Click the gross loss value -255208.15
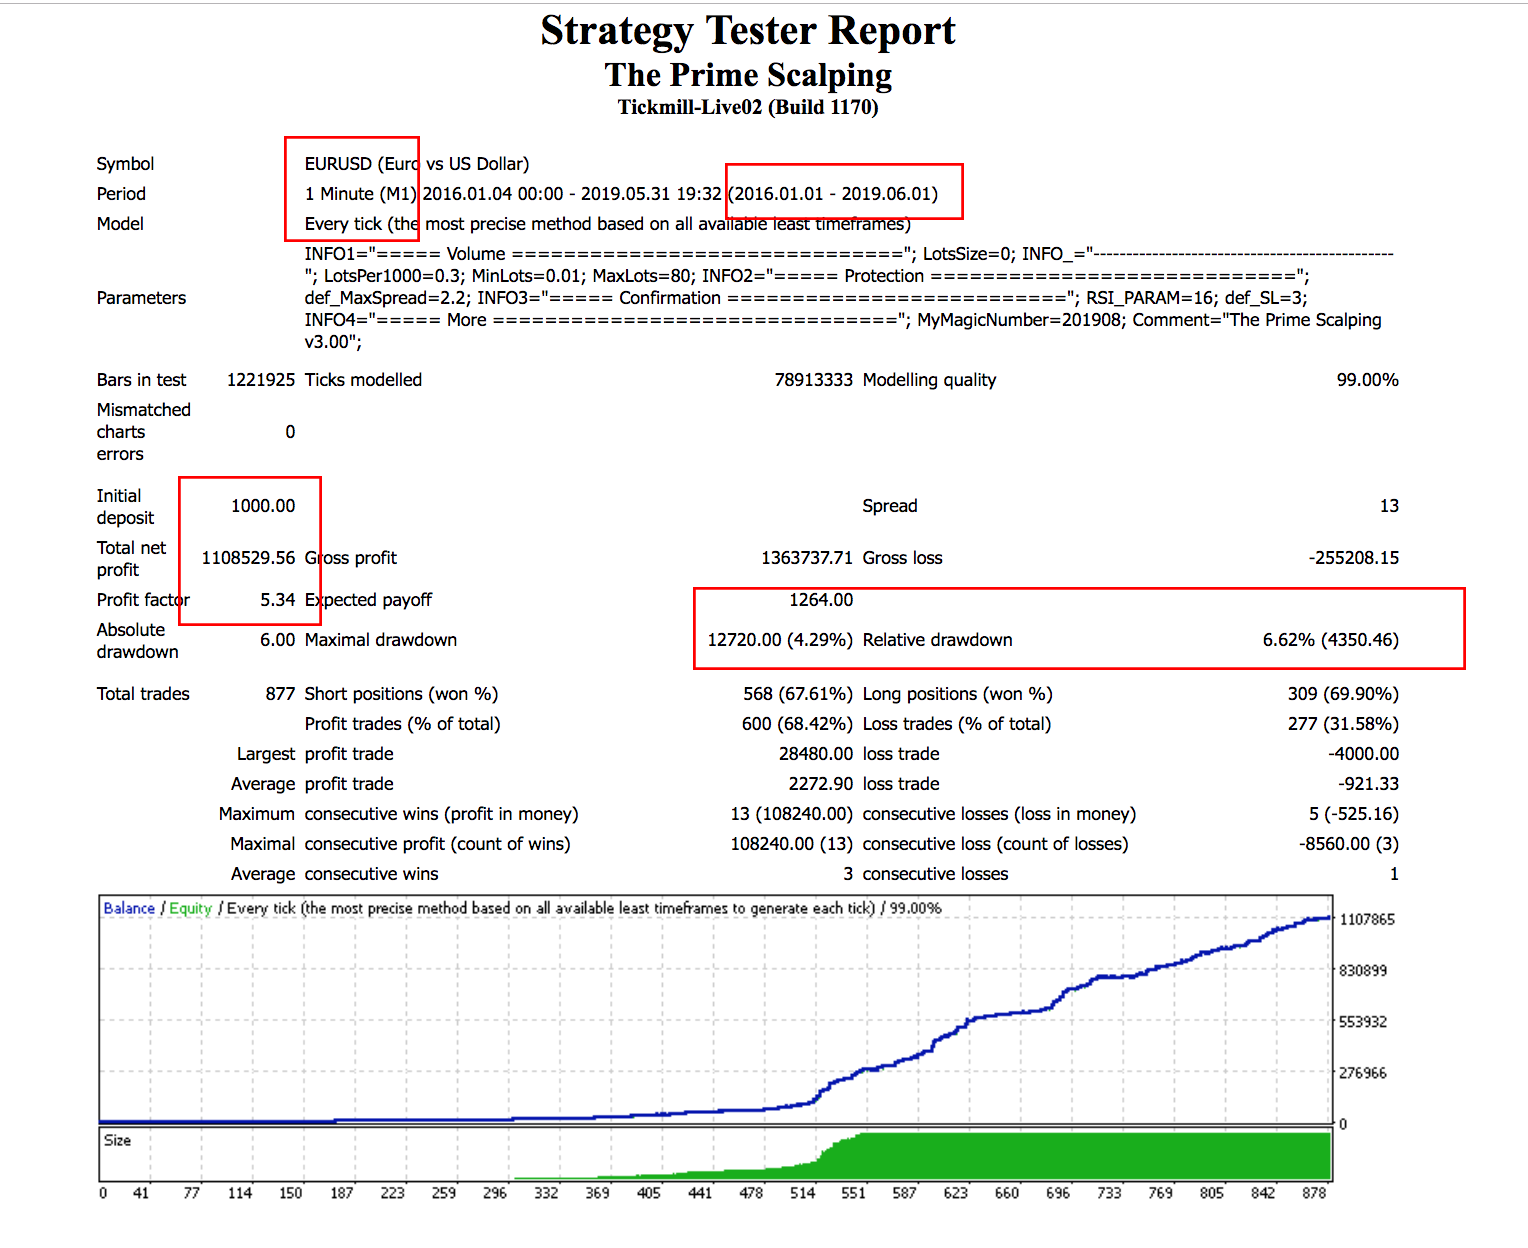This screenshot has height=1248, width=1528. (x=1353, y=558)
